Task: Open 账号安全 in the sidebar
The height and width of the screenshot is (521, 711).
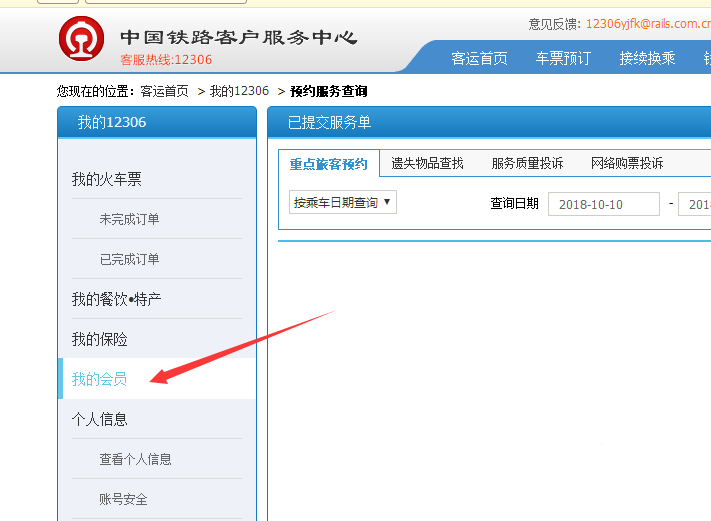Action: [123, 499]
